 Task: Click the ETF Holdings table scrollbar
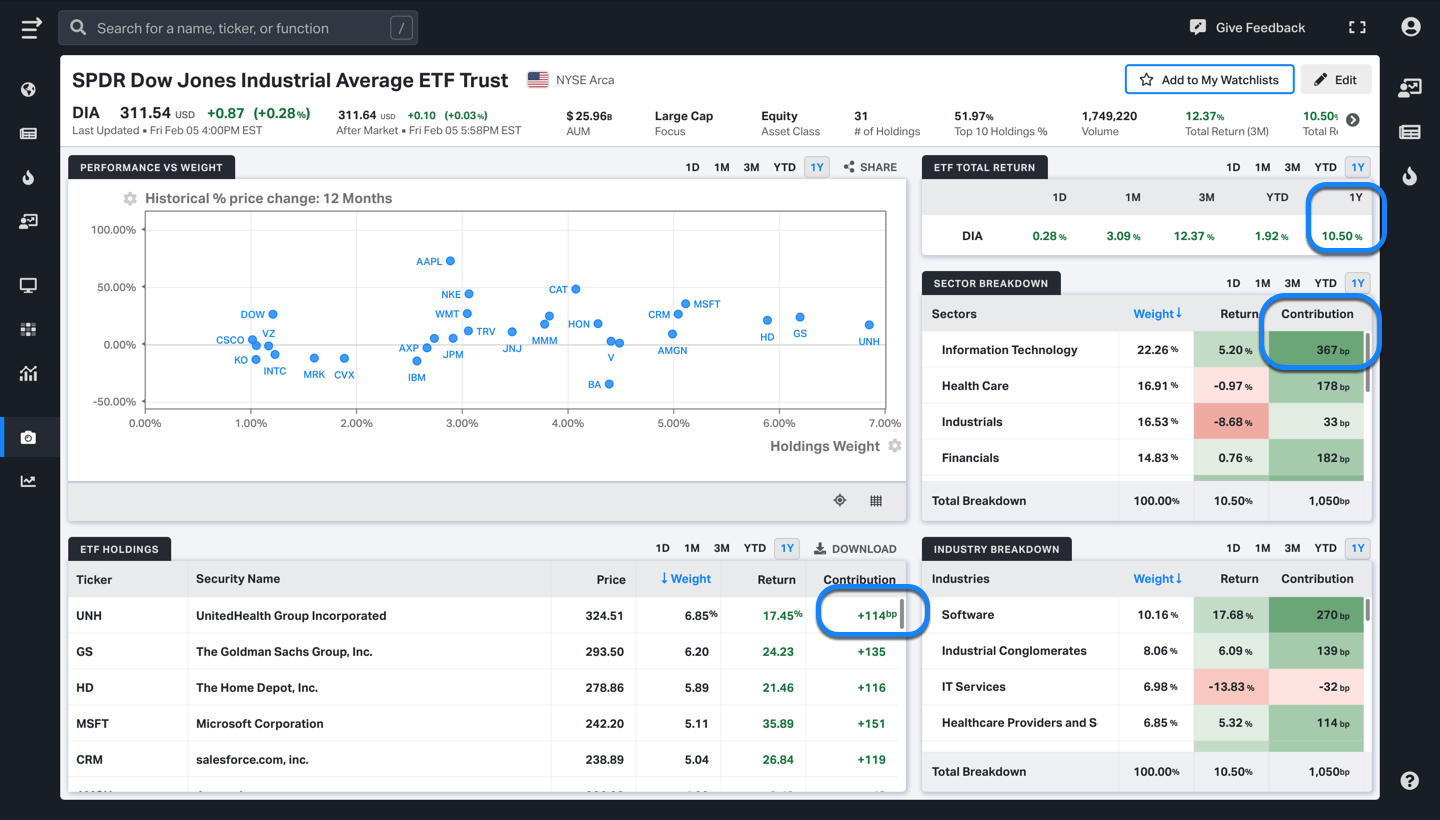pyautogui.click(x=902, y=614)
